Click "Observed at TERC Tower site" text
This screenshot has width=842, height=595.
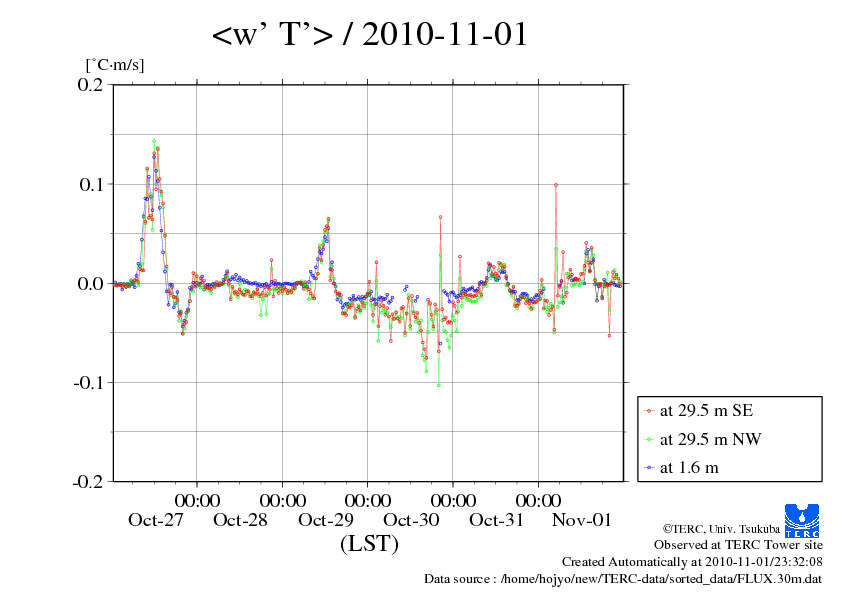[x=738, y=545]
